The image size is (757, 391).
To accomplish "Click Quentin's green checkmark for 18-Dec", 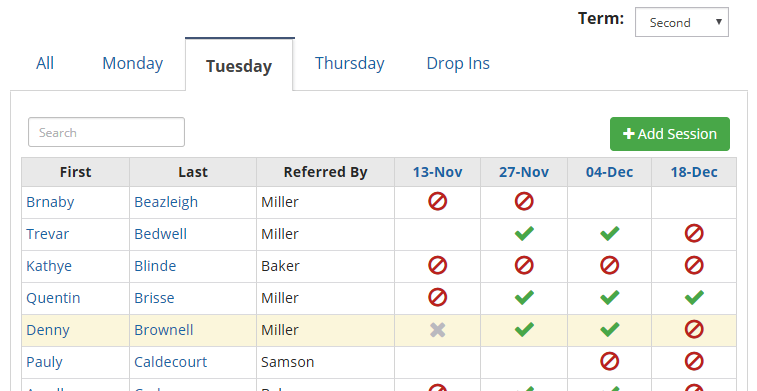I will [694, 297].
